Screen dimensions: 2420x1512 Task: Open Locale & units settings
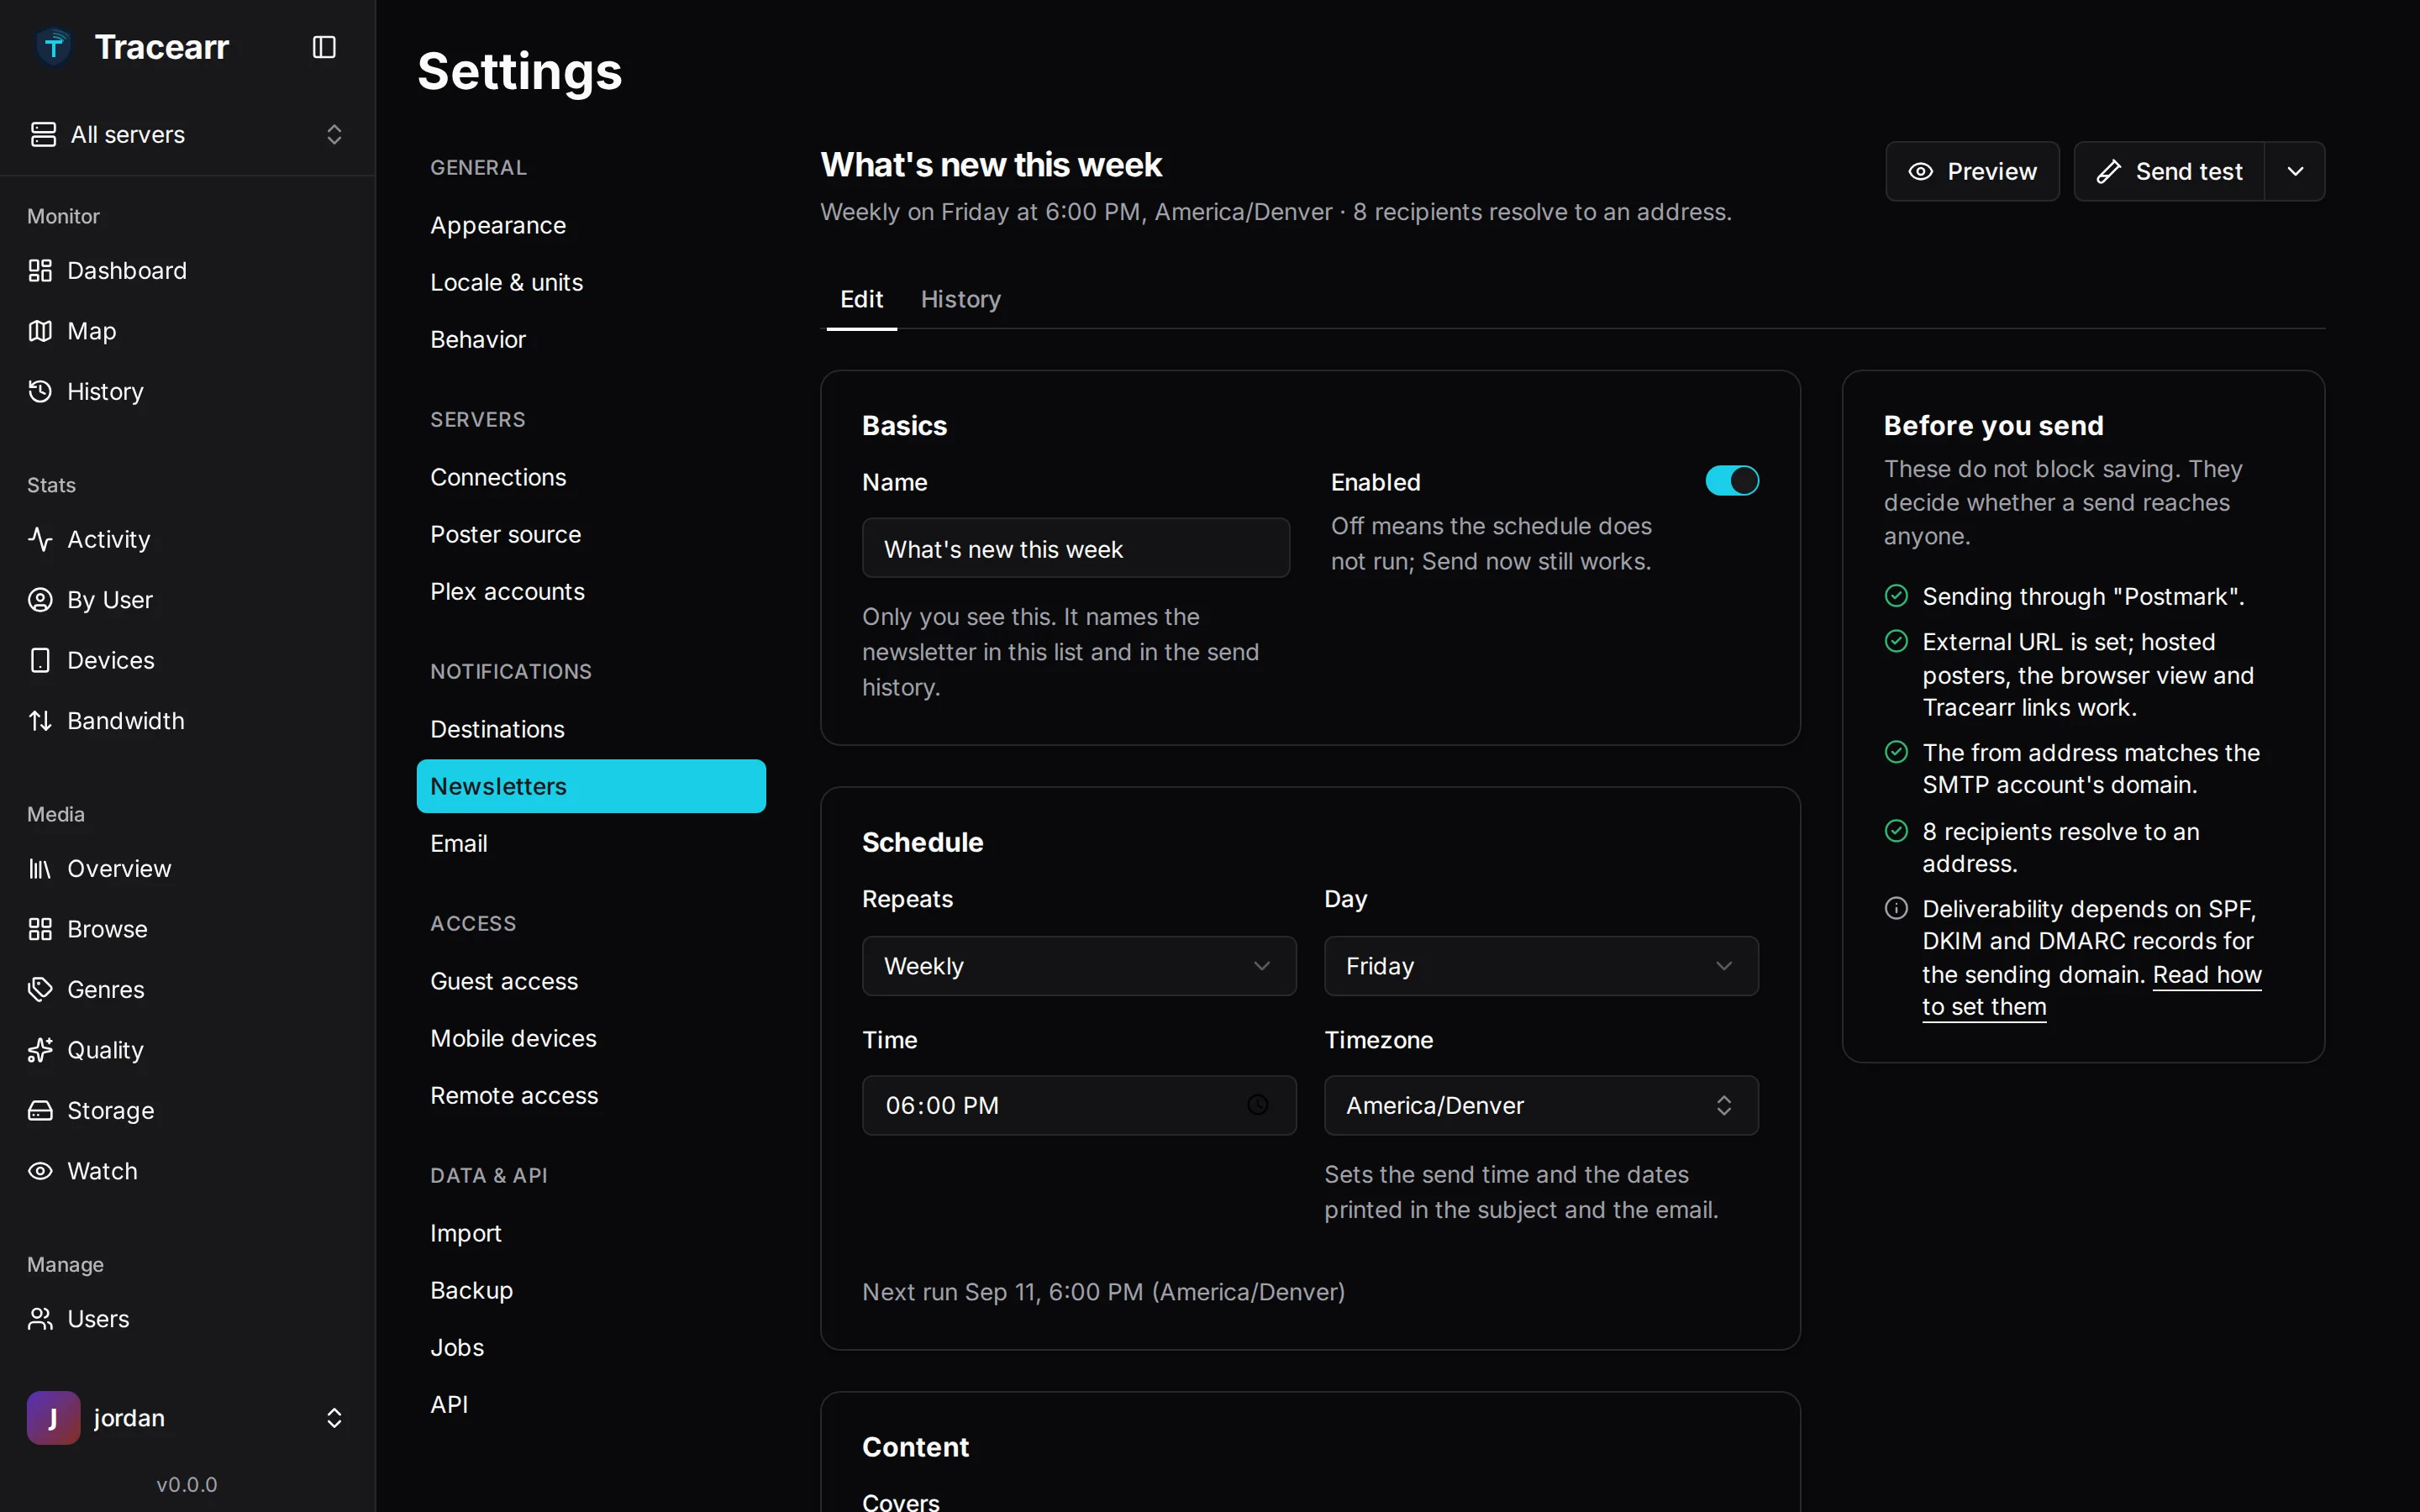[x=591, y=282]
